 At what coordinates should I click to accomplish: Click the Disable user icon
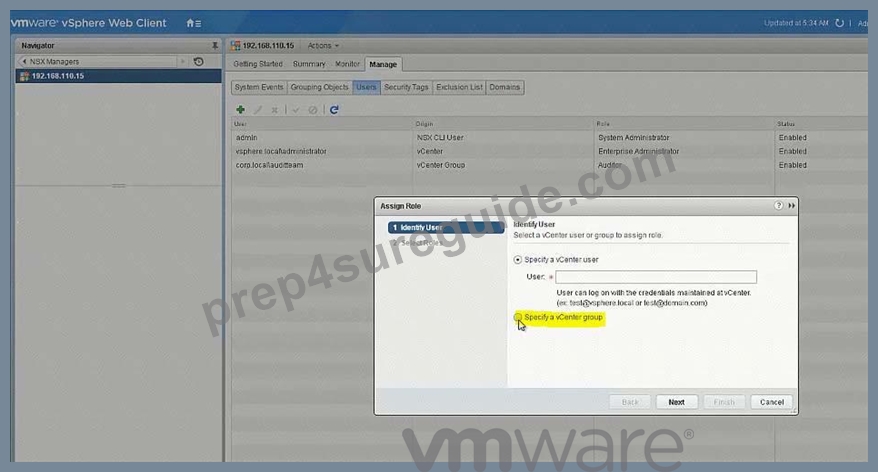pyautogui.click(x=313, y=110)
